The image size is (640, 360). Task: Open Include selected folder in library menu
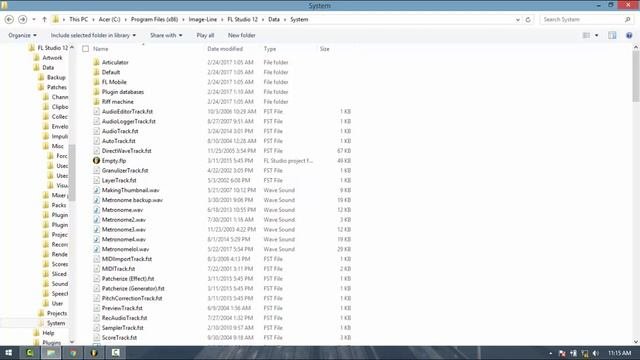click(x=93, y=35)
